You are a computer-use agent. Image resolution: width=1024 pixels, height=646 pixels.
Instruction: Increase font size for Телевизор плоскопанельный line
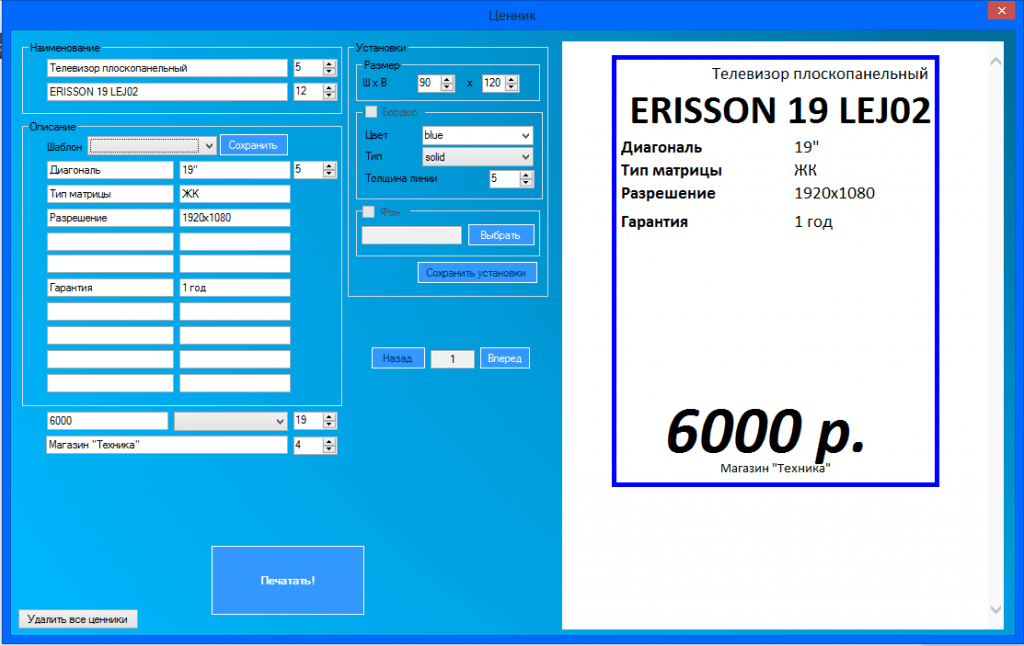coord(329,64)
